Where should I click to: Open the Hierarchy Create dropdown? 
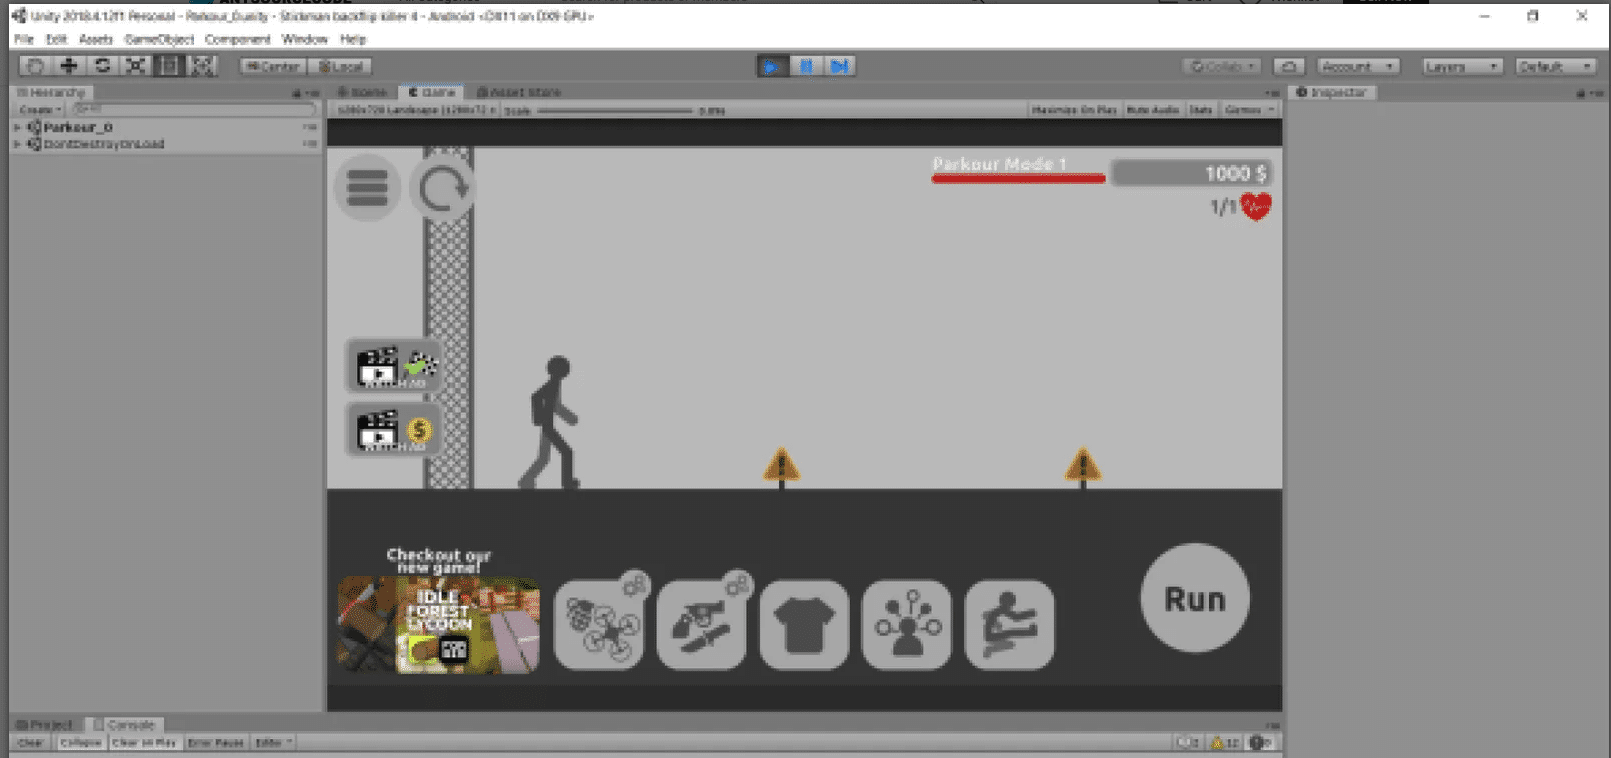41,109
